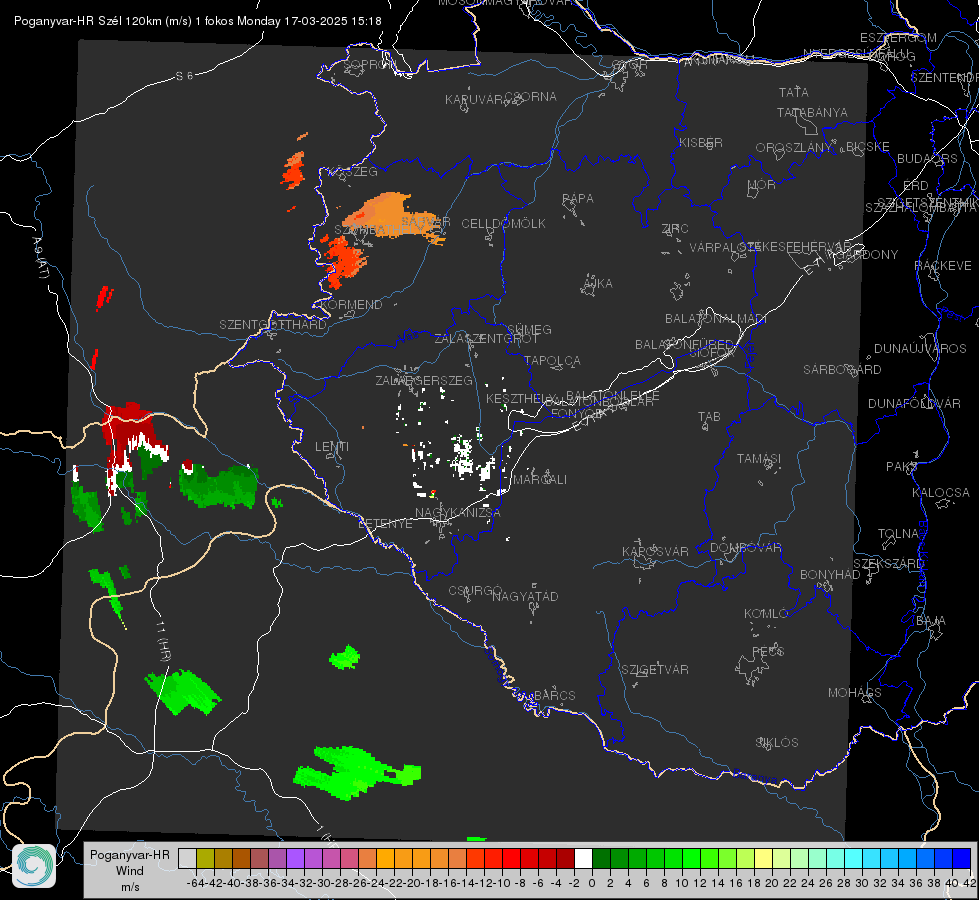
Task: Select the yellow swatch between 18 and 20
Action: tap(764, 858)
